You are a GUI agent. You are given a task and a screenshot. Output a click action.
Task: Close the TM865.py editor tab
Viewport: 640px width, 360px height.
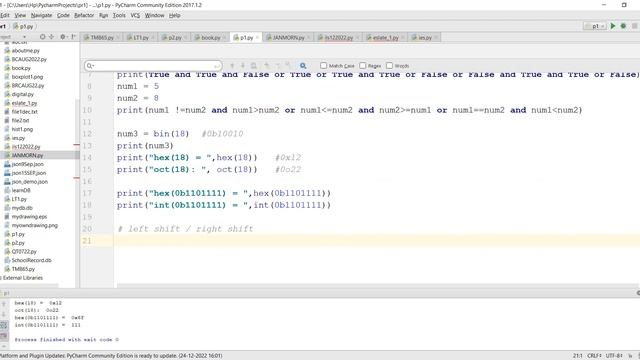pyautogui.click(x=118, y=38)
